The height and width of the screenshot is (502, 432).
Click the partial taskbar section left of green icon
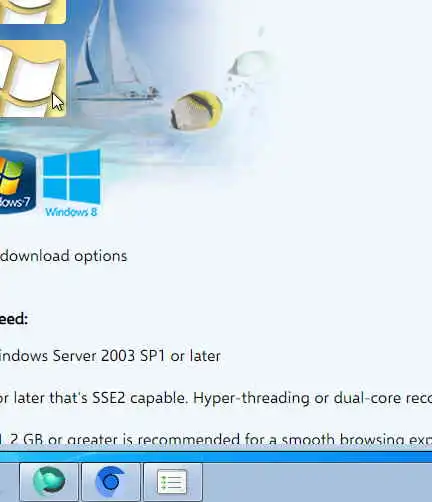click(x=9, y=482)
